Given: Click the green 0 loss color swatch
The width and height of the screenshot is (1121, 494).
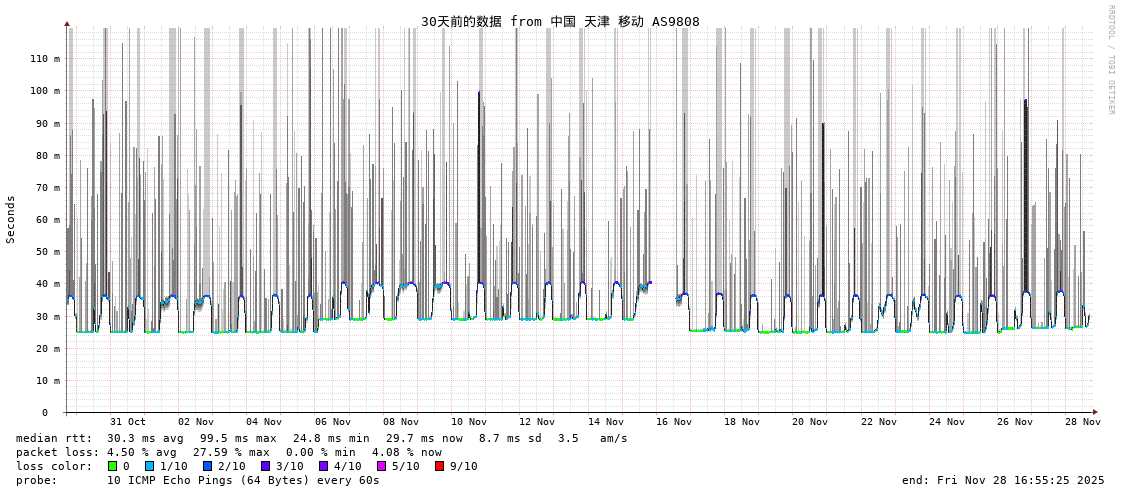Looking at the screenshot, I should coord(113,466).
